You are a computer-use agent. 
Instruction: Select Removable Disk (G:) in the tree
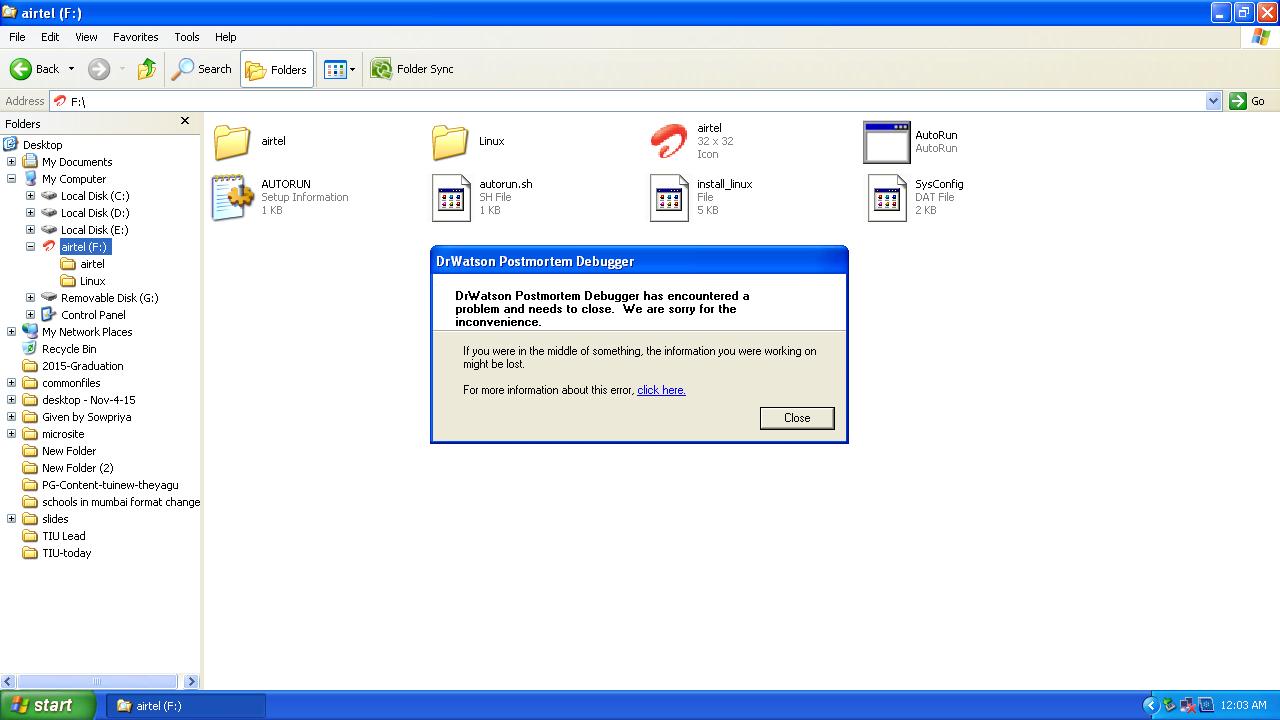point(109,298)
